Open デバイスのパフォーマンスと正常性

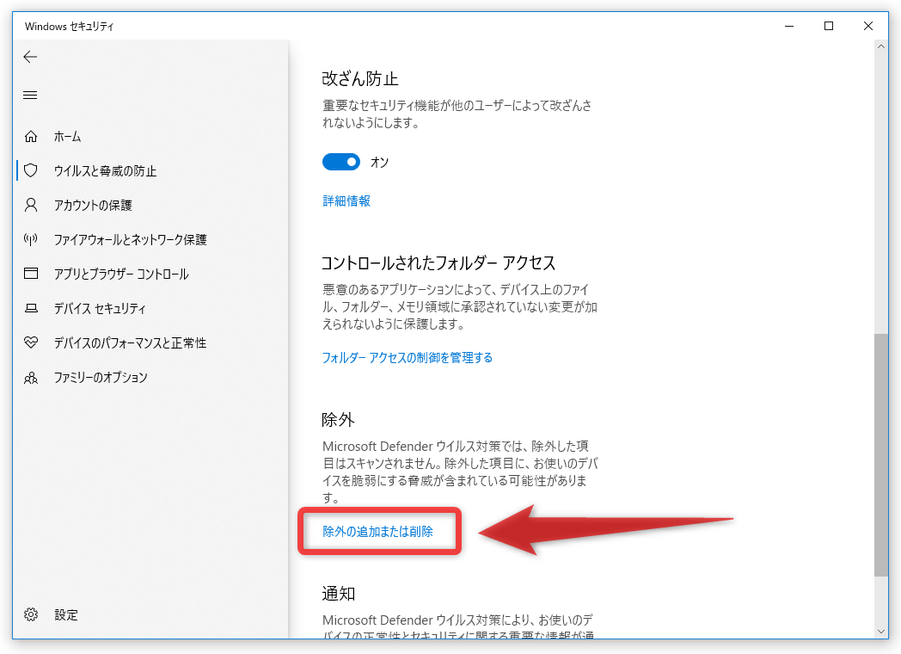tap(130, 343)
